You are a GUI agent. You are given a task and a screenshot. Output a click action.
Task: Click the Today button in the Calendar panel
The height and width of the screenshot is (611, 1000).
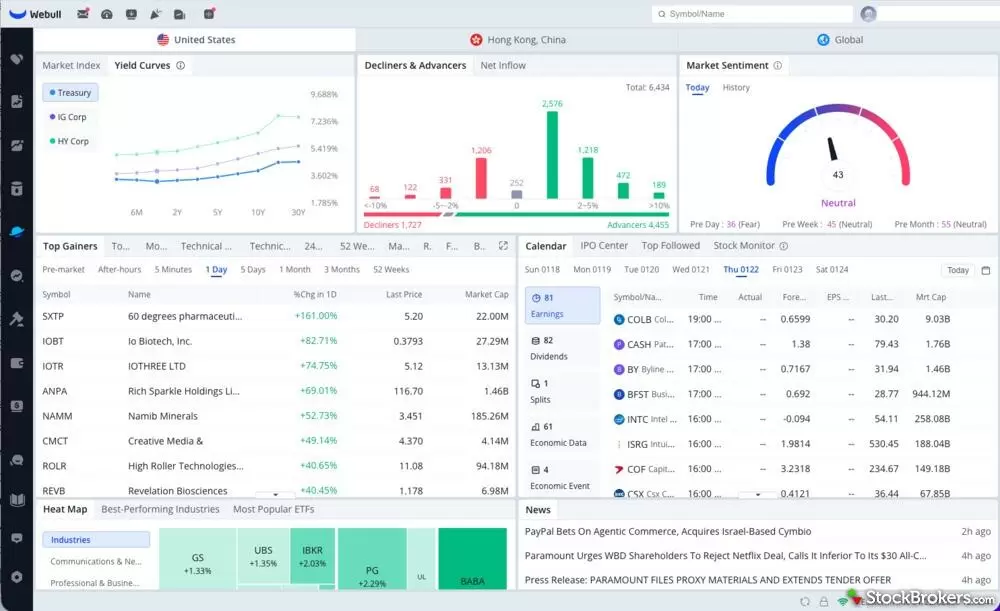click(957, 270)
